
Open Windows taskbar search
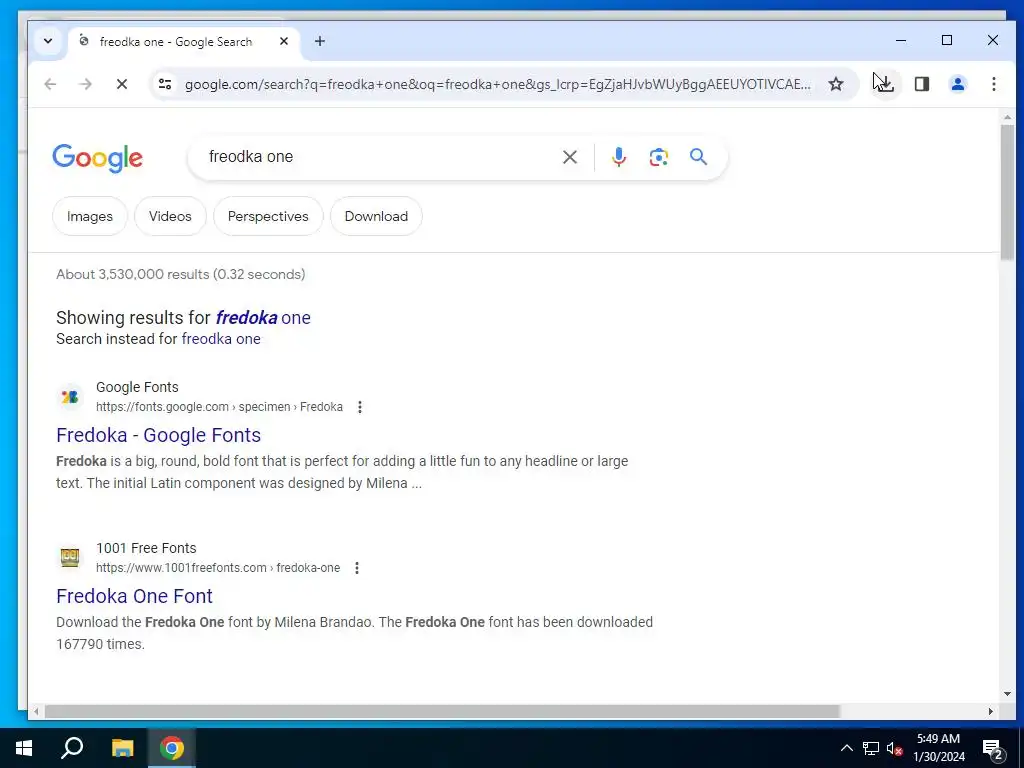coord(72,748)
